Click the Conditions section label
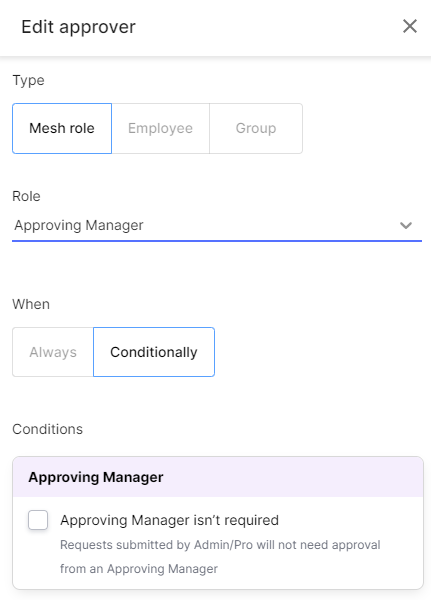 47,429
